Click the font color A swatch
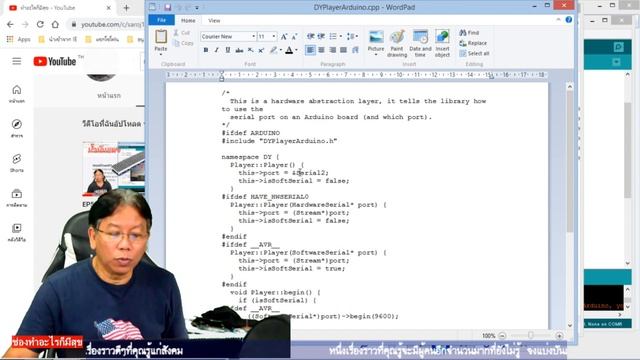The height and width of the screenshot is (360, 640). click(x=289, y=50)
